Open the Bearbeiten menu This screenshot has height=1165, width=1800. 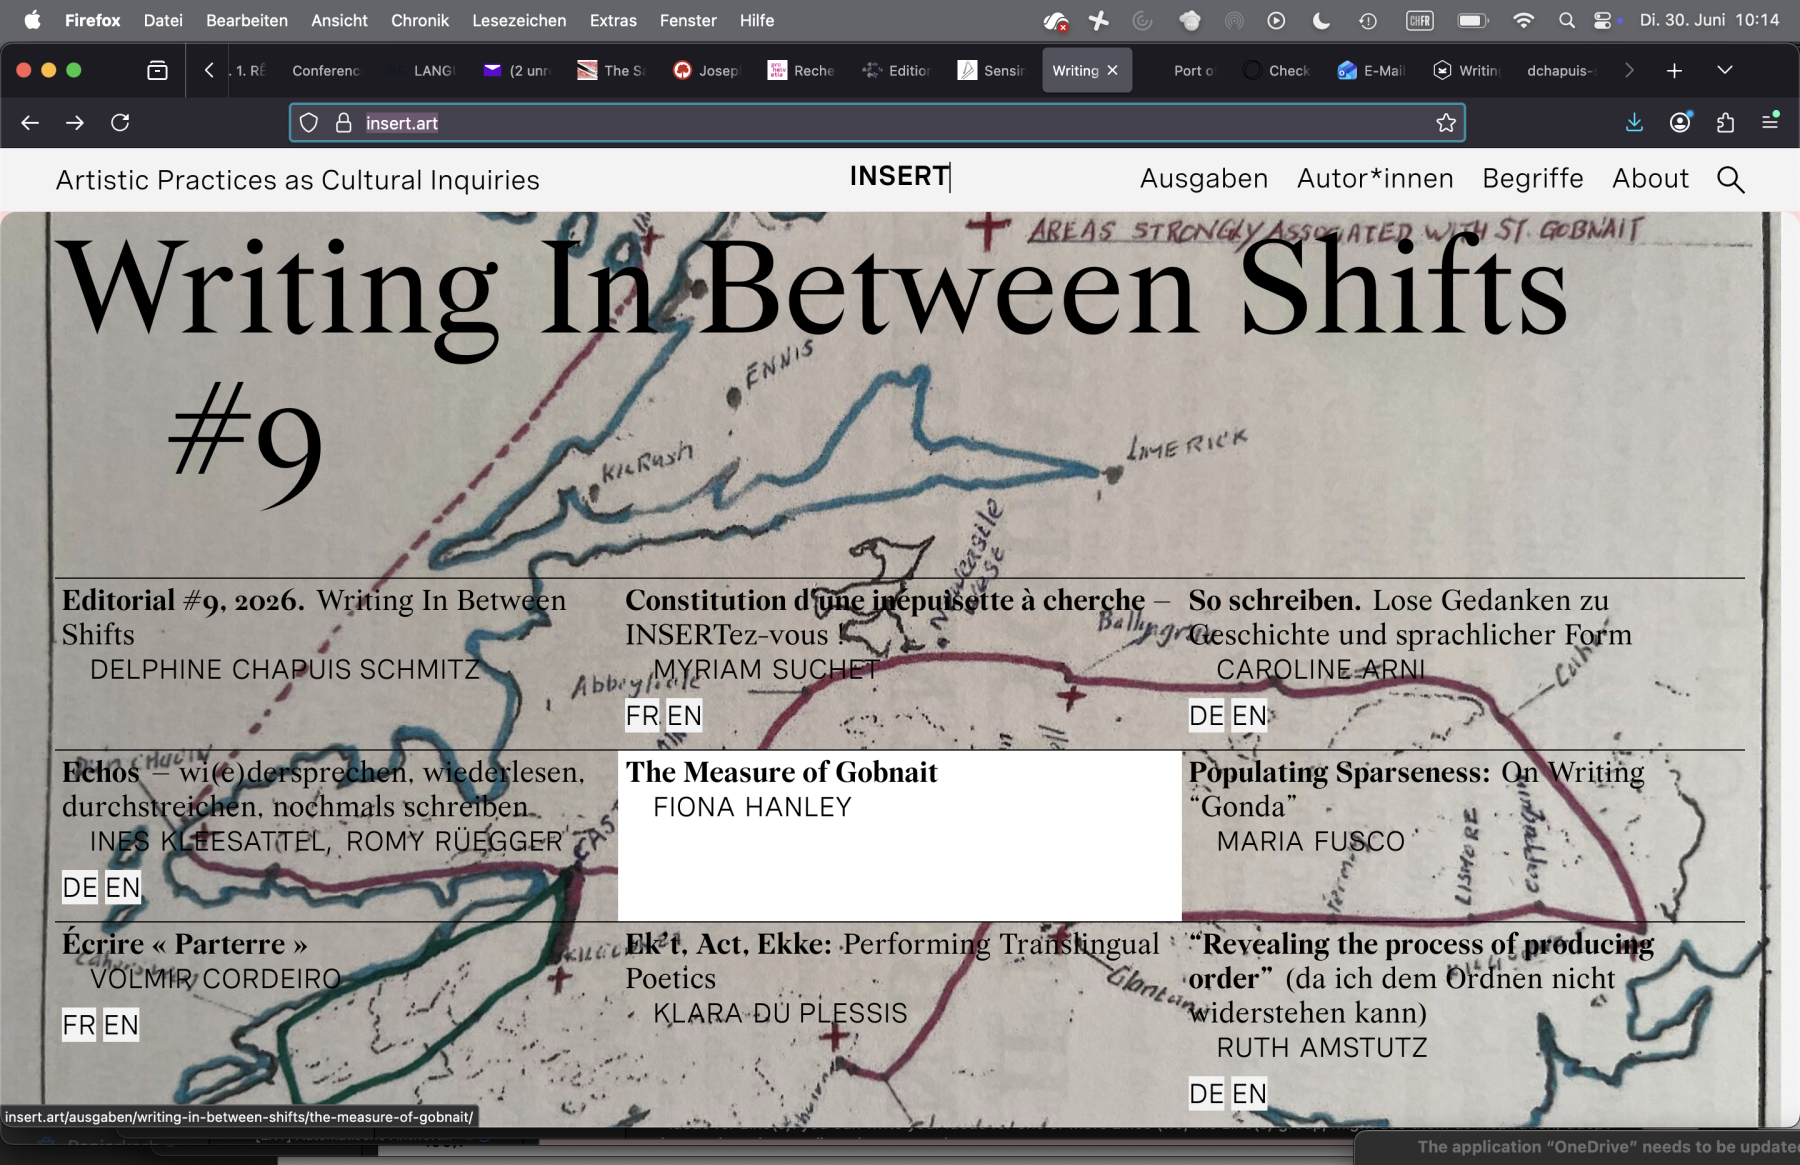click(x=247, y=20)
